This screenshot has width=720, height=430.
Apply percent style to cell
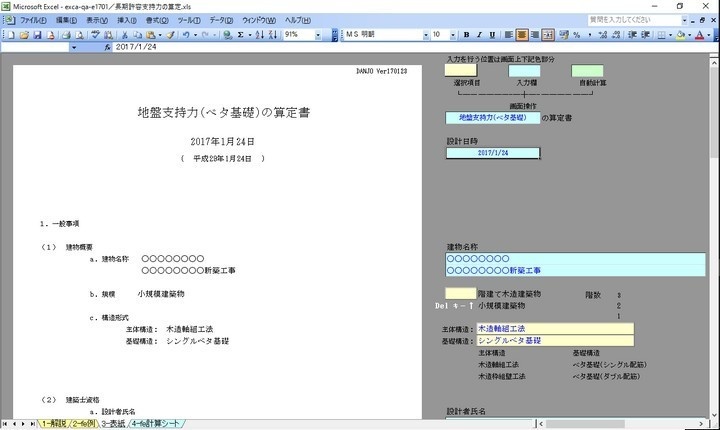coord(577,35)
